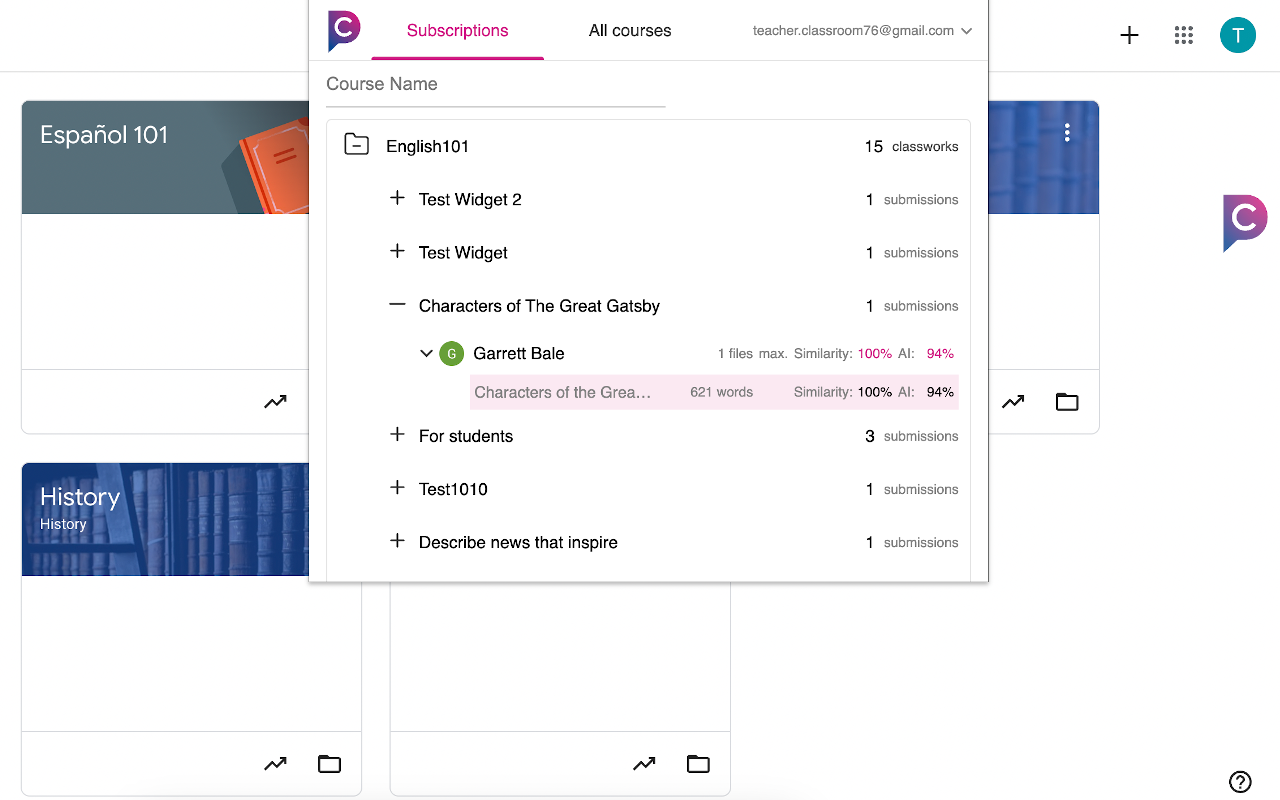This screenshot has width=1280, height=800.
Task: Open folder icon on the middle course card
Action: (697, 763)
